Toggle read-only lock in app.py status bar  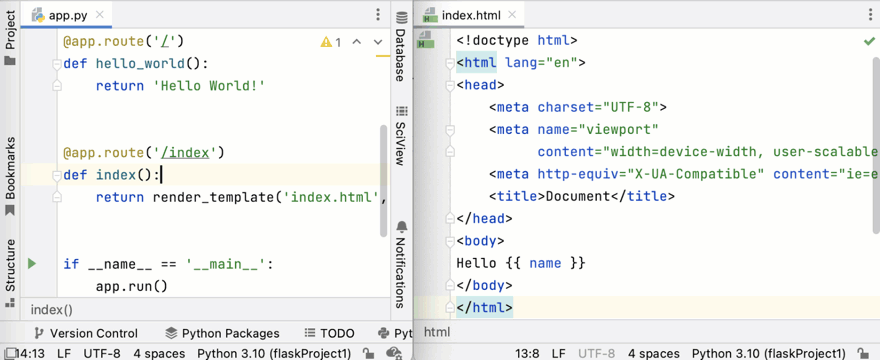pos(368,353)
